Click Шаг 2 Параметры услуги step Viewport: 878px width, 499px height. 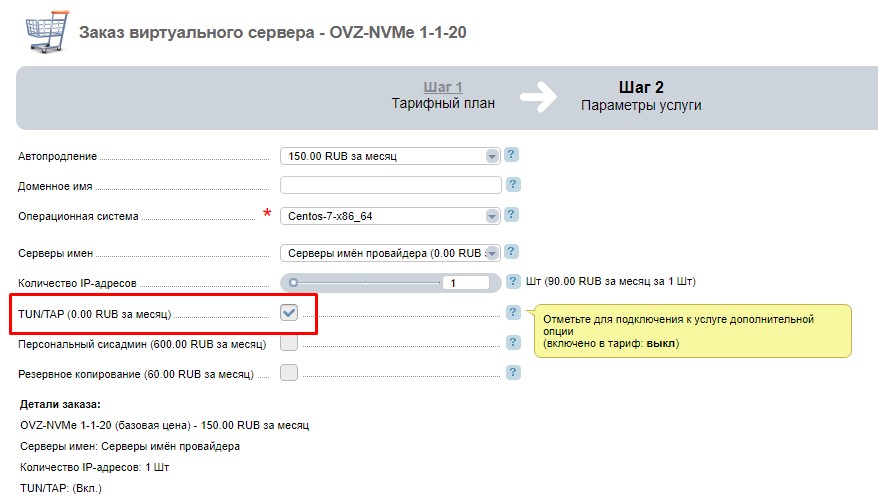click(x=641, y=96)
